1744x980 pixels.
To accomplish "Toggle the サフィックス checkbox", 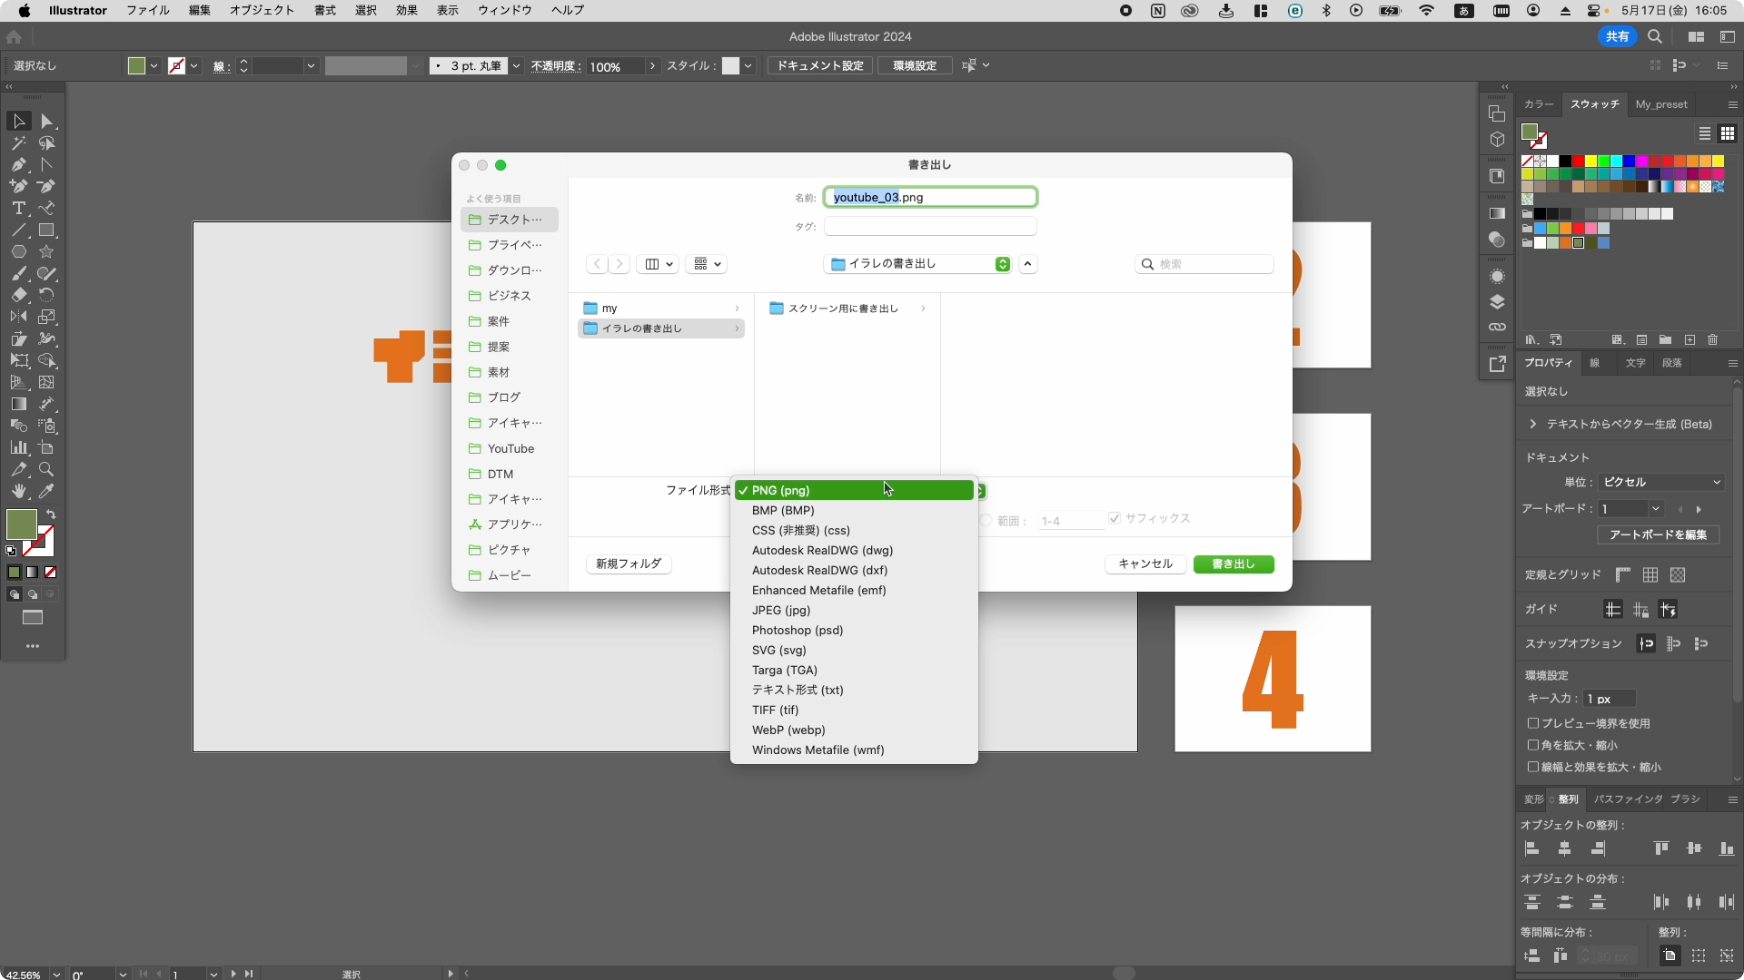I will pos(1114,518).
